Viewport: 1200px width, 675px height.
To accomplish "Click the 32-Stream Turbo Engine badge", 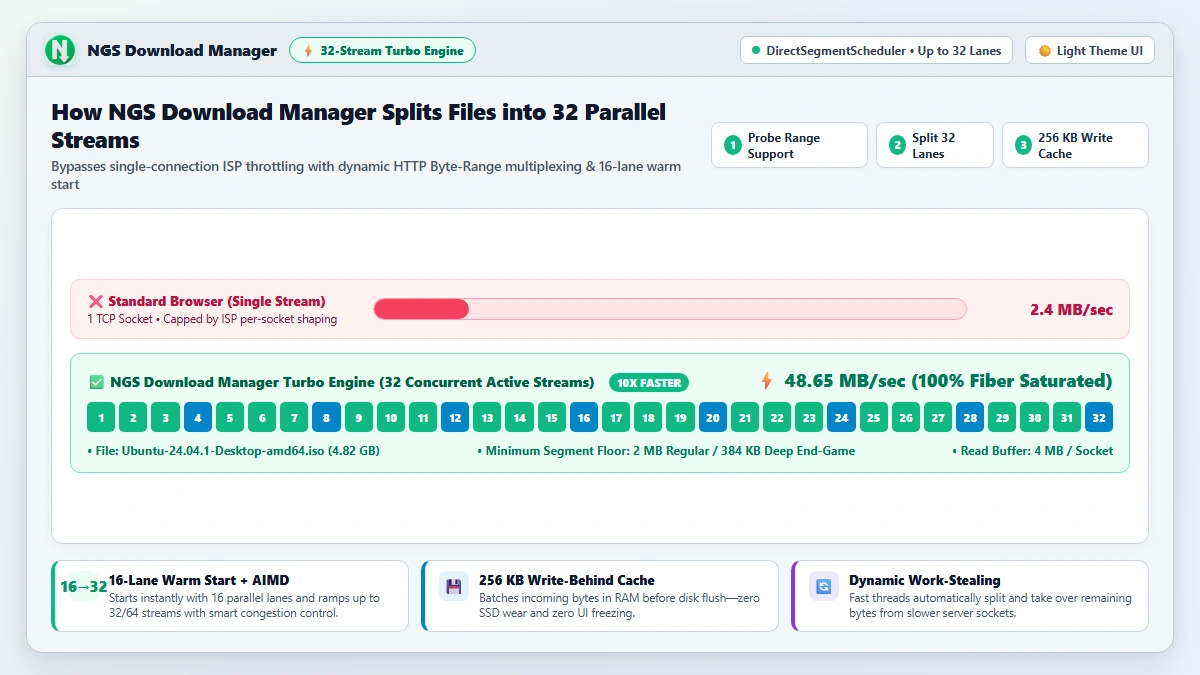I will coord(382,50).
